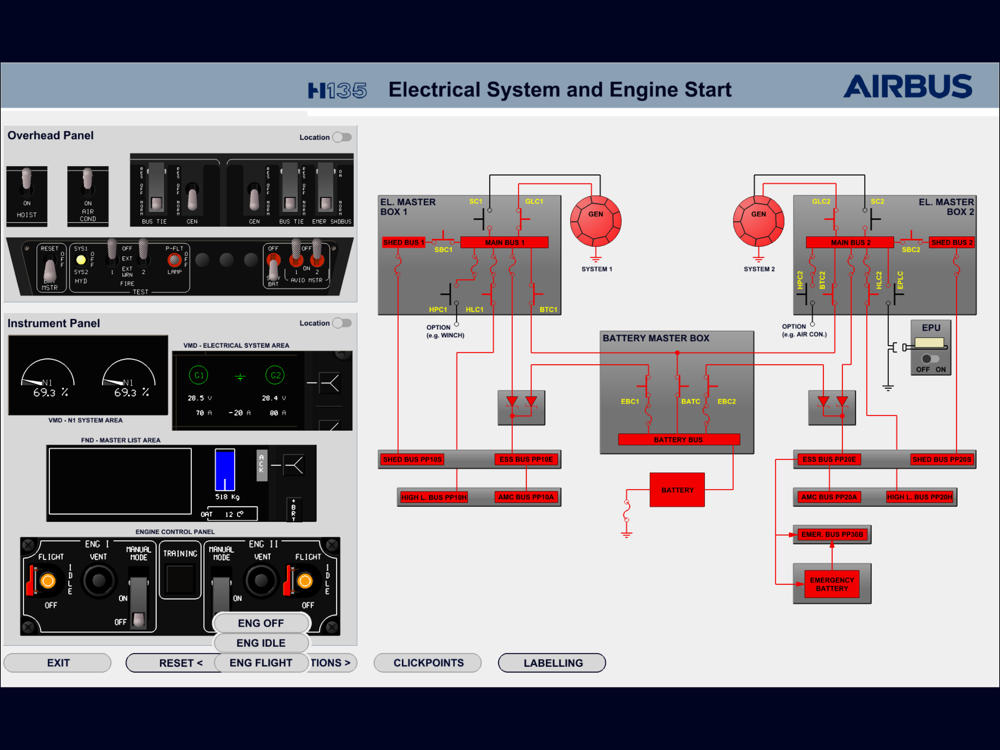Click the HIGH L. BUS PP10H bar

(x=434, y=497)
